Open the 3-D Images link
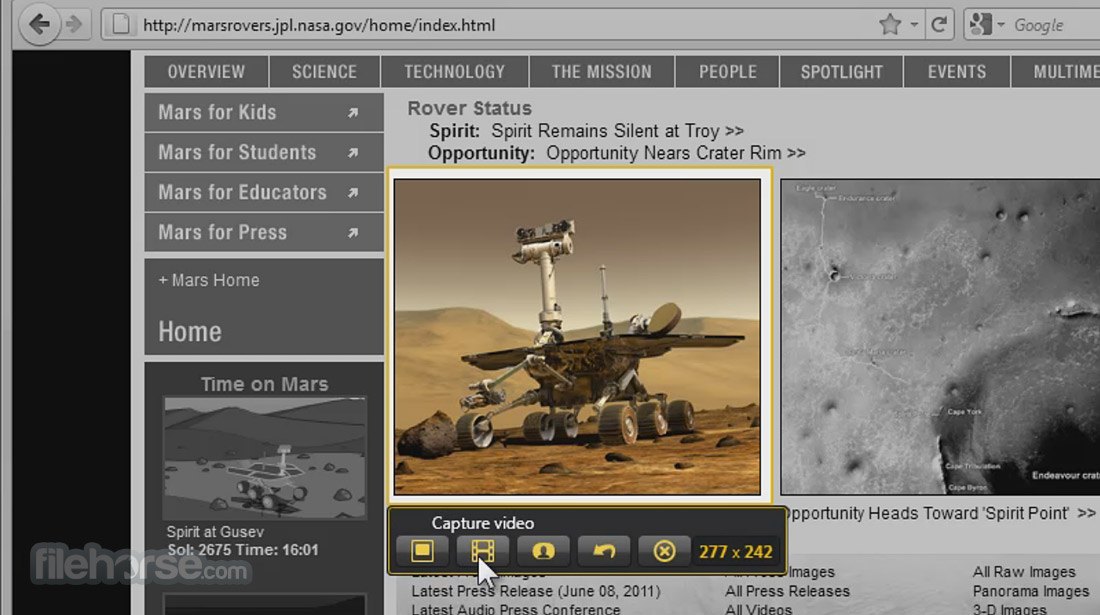 [x=1010, y=609]
